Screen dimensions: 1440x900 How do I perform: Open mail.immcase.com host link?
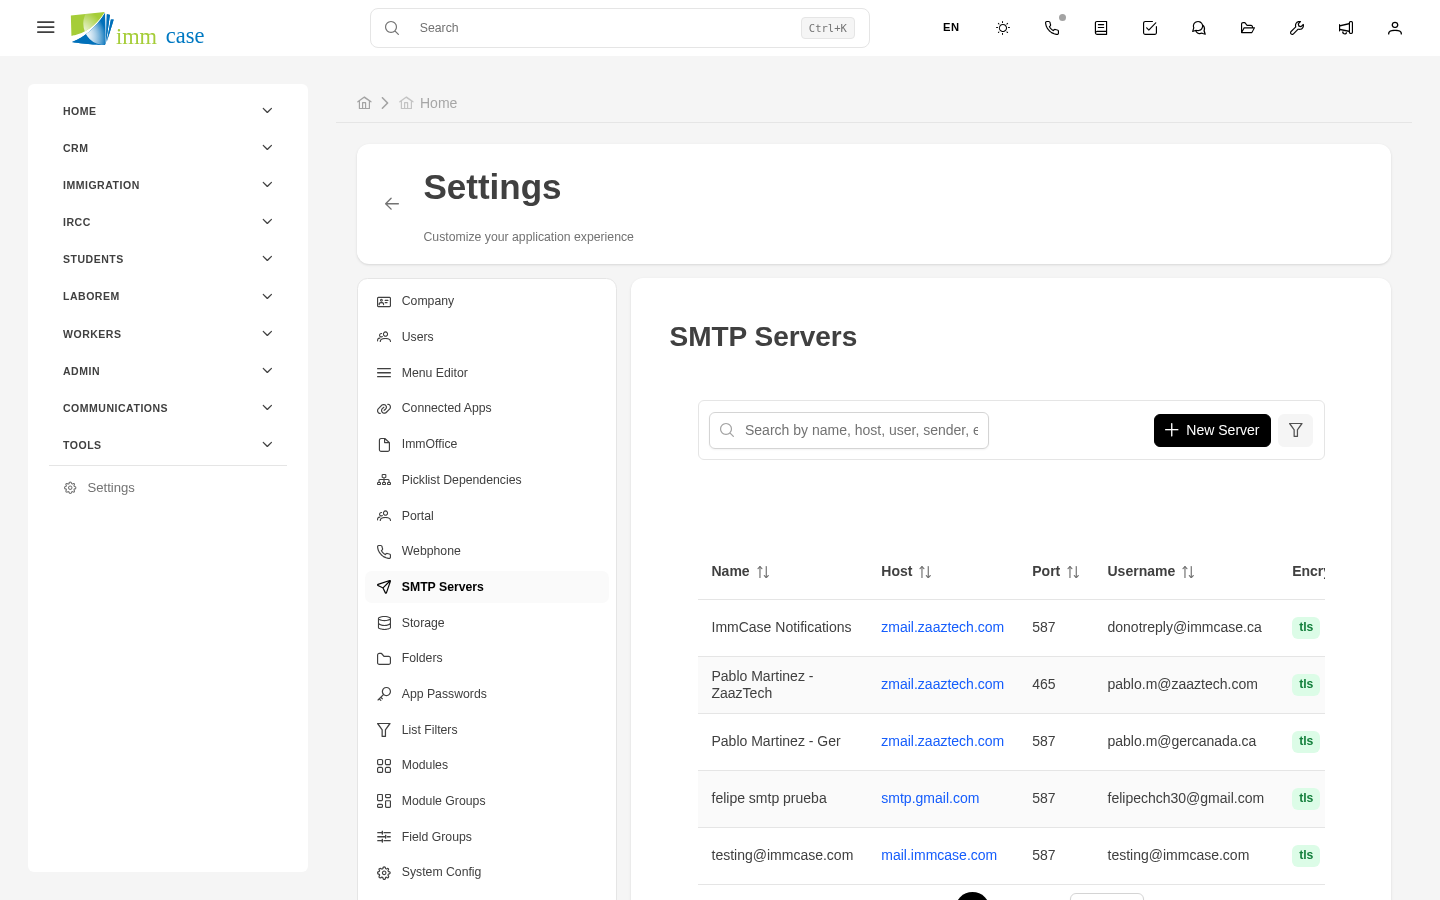tap(939, 855)
